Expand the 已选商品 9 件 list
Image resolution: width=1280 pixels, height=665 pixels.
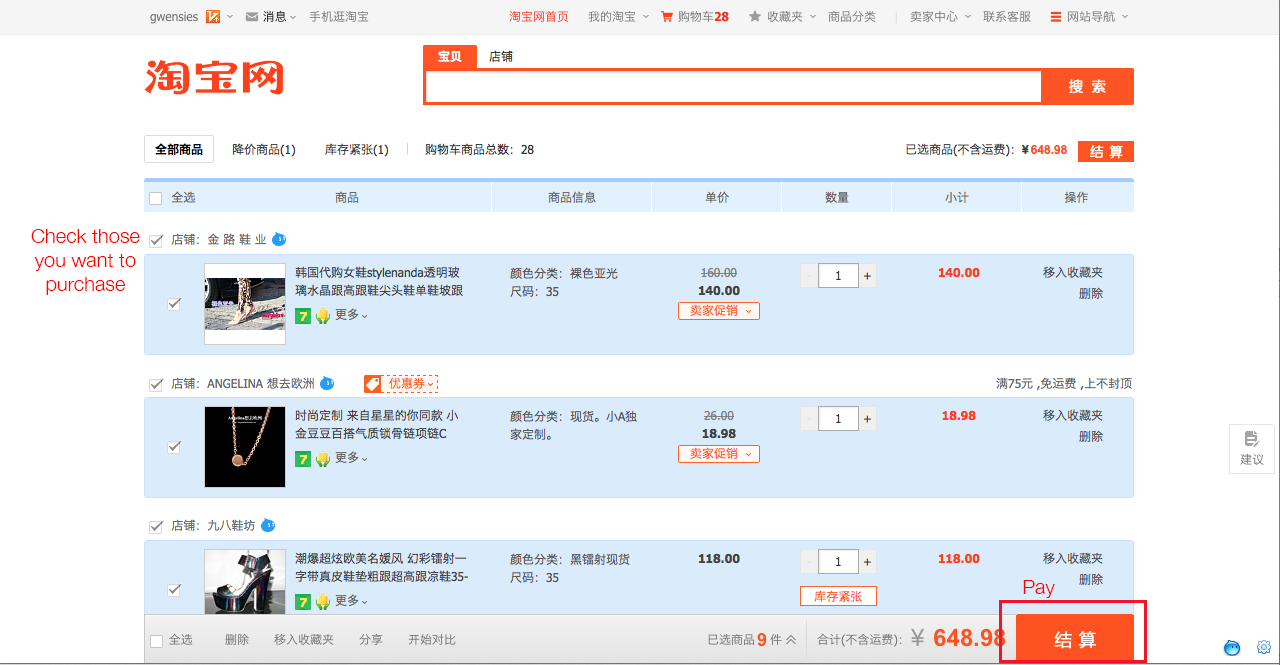752,640
